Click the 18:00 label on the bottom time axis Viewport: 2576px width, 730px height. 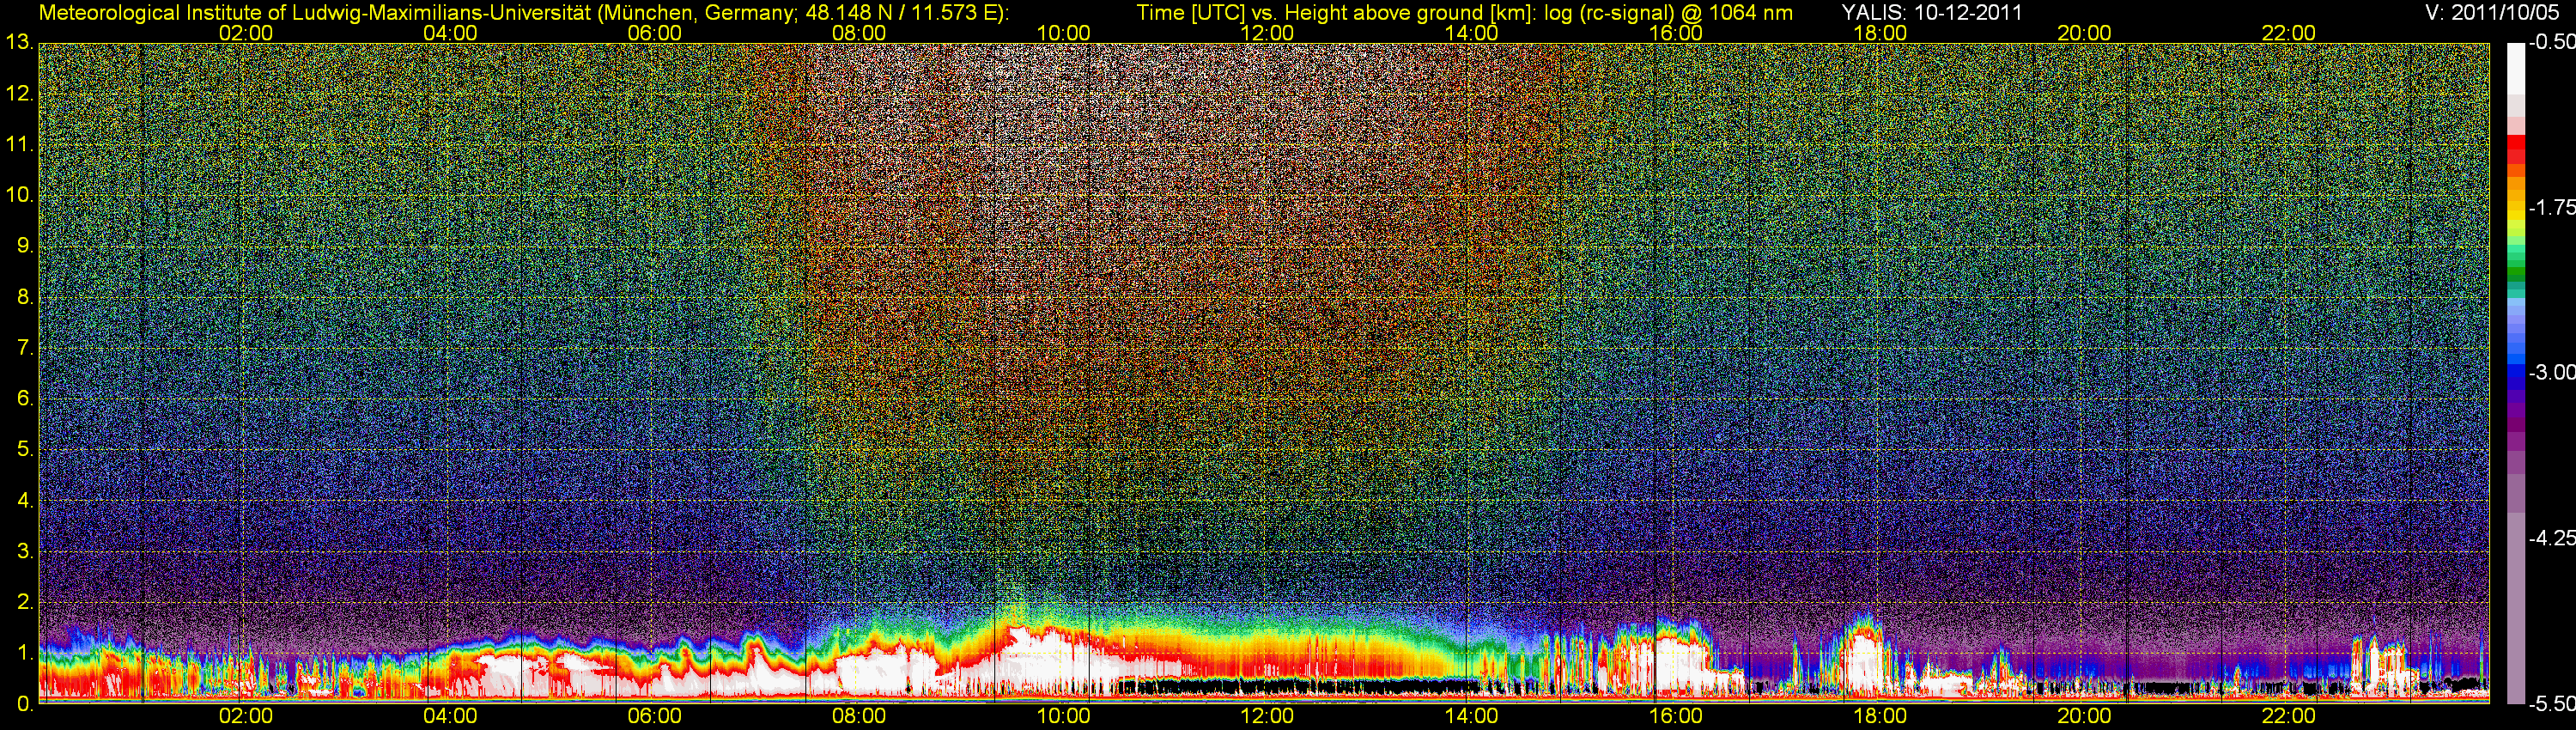click(x=1880, y=717)
